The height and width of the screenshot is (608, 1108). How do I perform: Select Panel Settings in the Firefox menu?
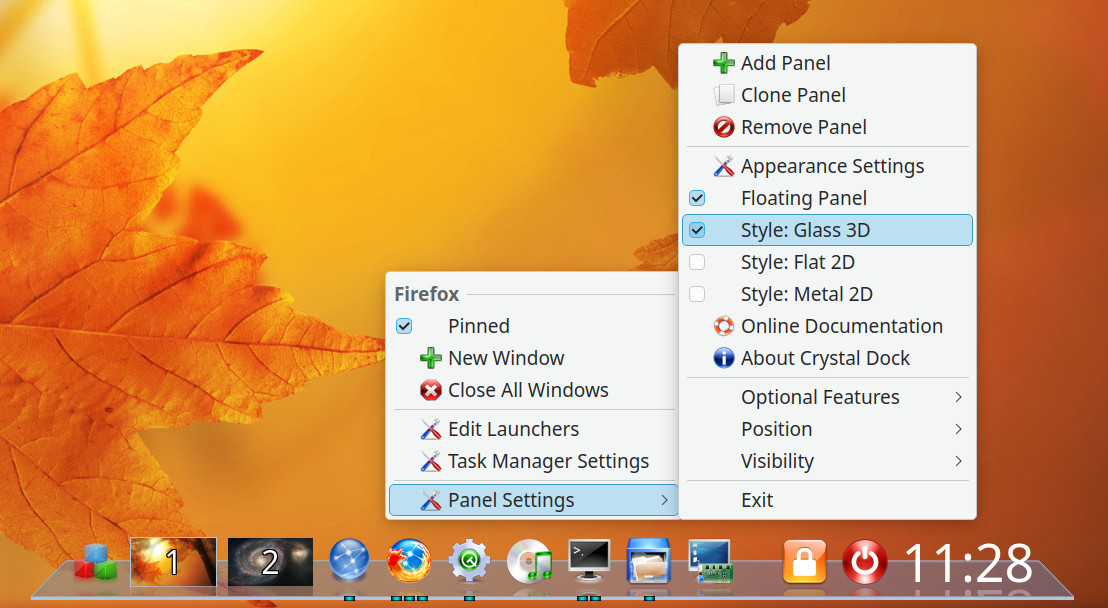pyautogui.click(x=513, y=499)
